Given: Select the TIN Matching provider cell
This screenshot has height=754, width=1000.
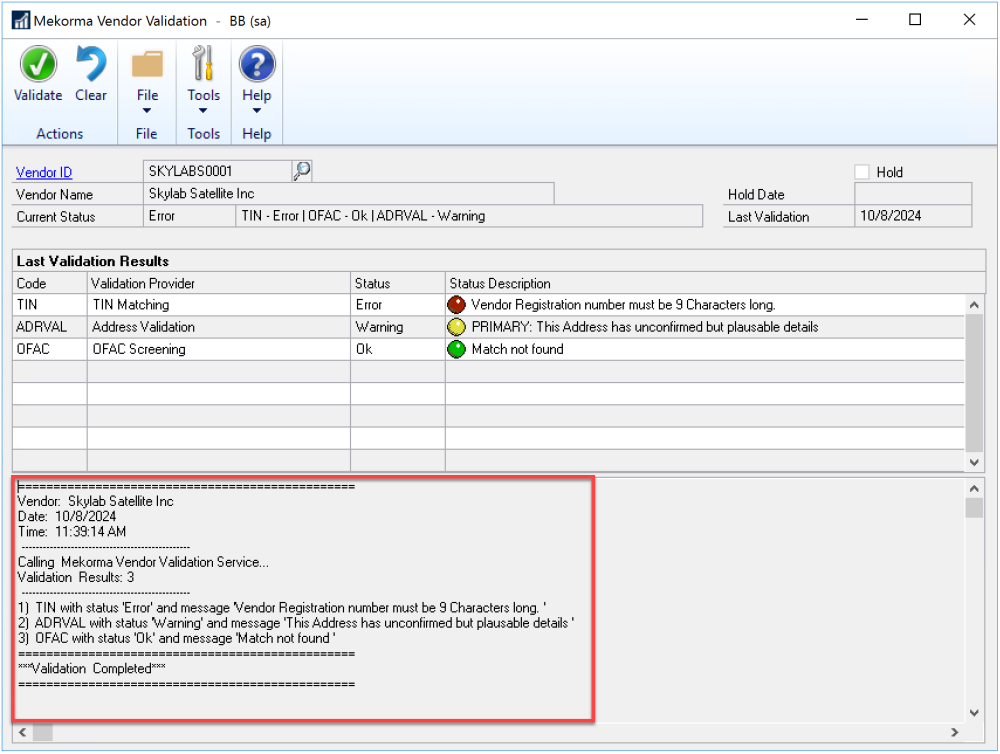Looking at the screenshot, I should click(219, 305).
